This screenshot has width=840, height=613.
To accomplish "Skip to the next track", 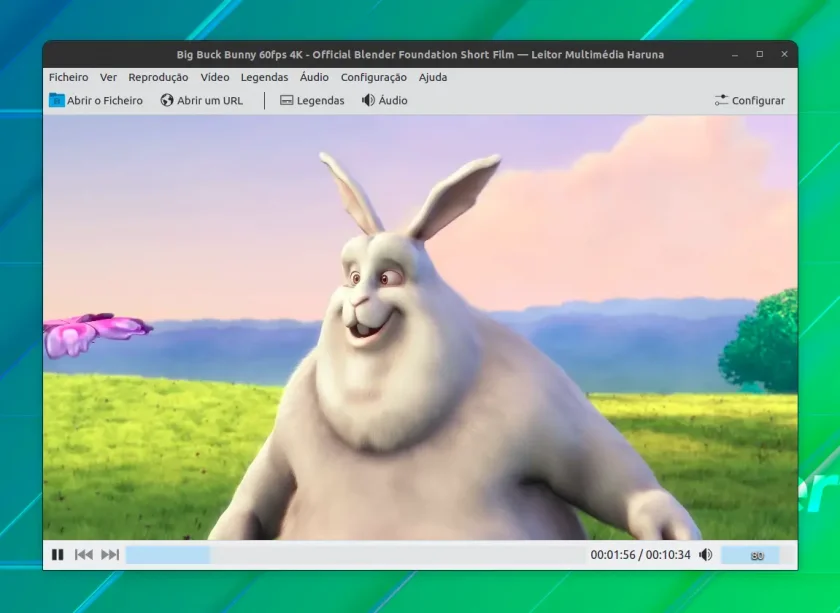I will (x=110, y=555).
